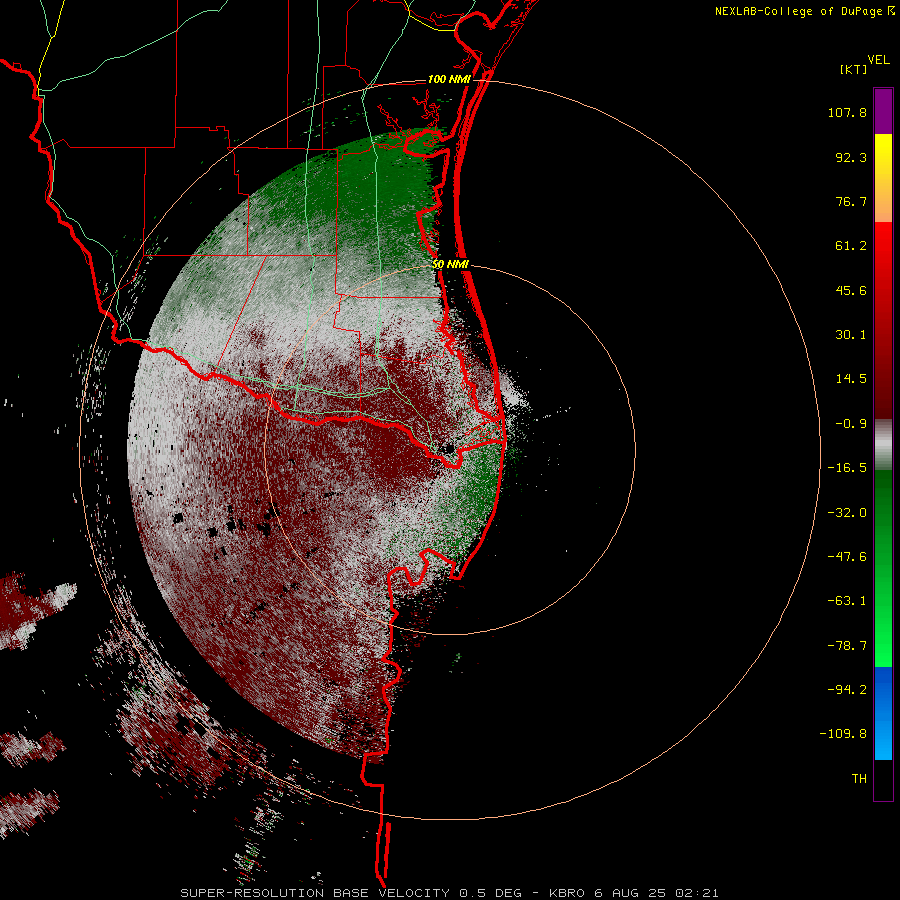Click the 30.1 legend value
Screen dimensions: 900x900
click(x=851, y=335)
